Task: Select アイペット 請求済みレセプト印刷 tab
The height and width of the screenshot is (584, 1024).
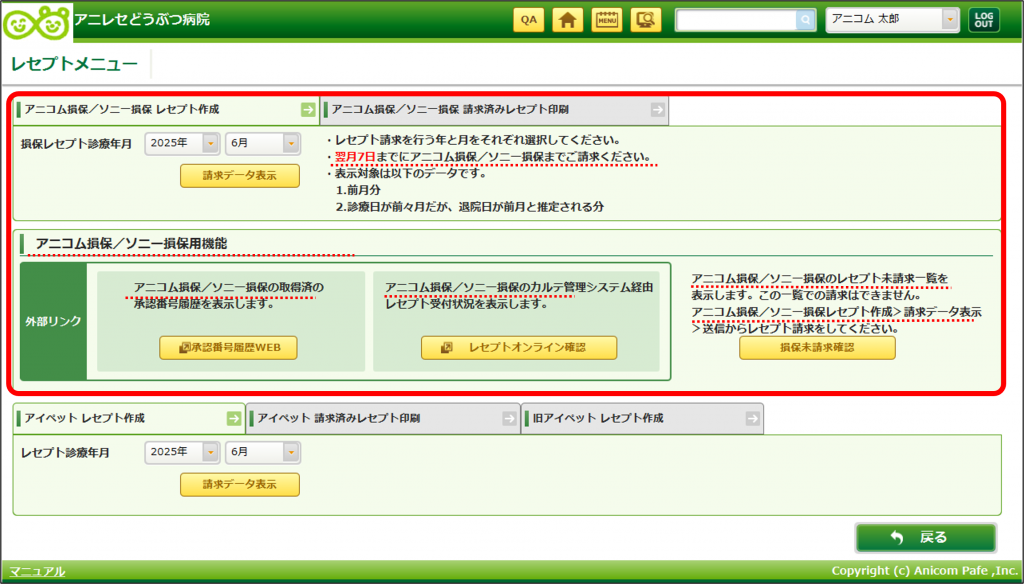Action: [x=383, y=419]
